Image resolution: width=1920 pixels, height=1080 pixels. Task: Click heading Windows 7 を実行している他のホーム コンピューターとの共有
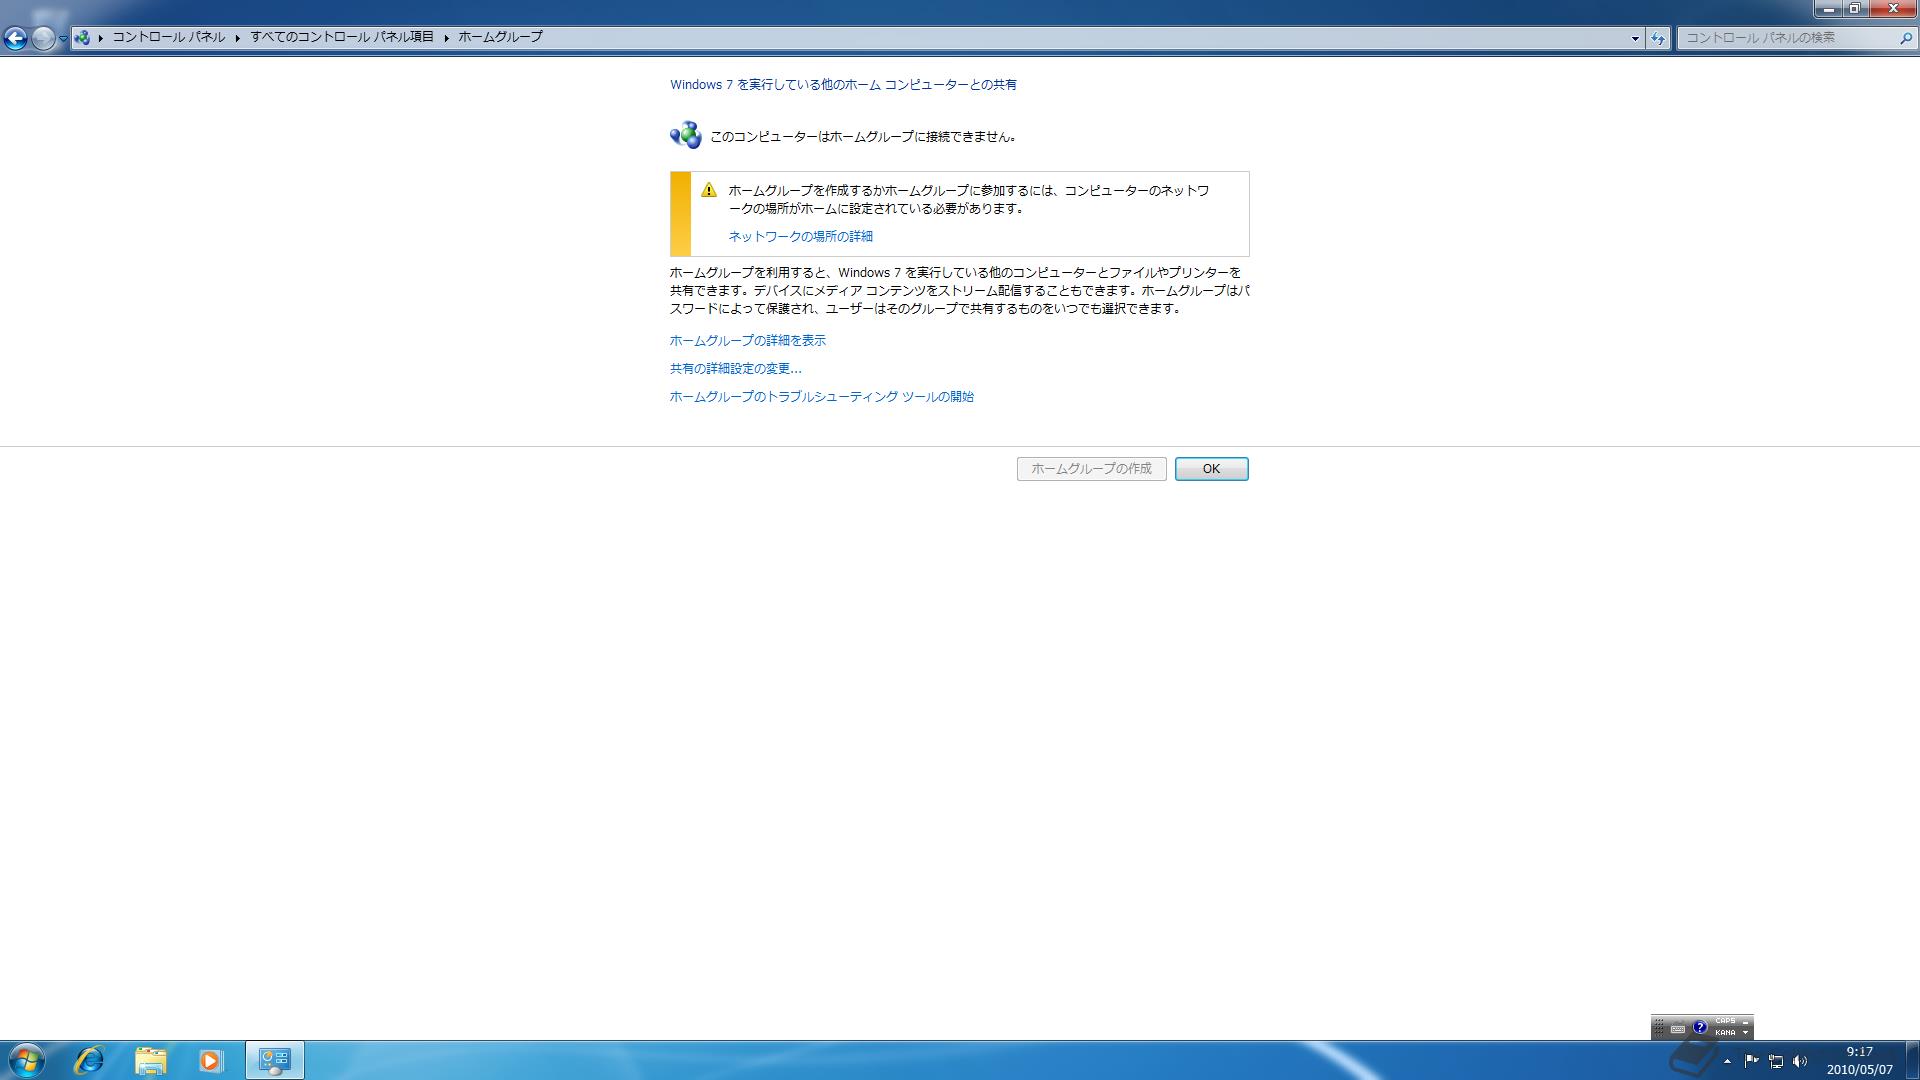[x=843, y=85]
